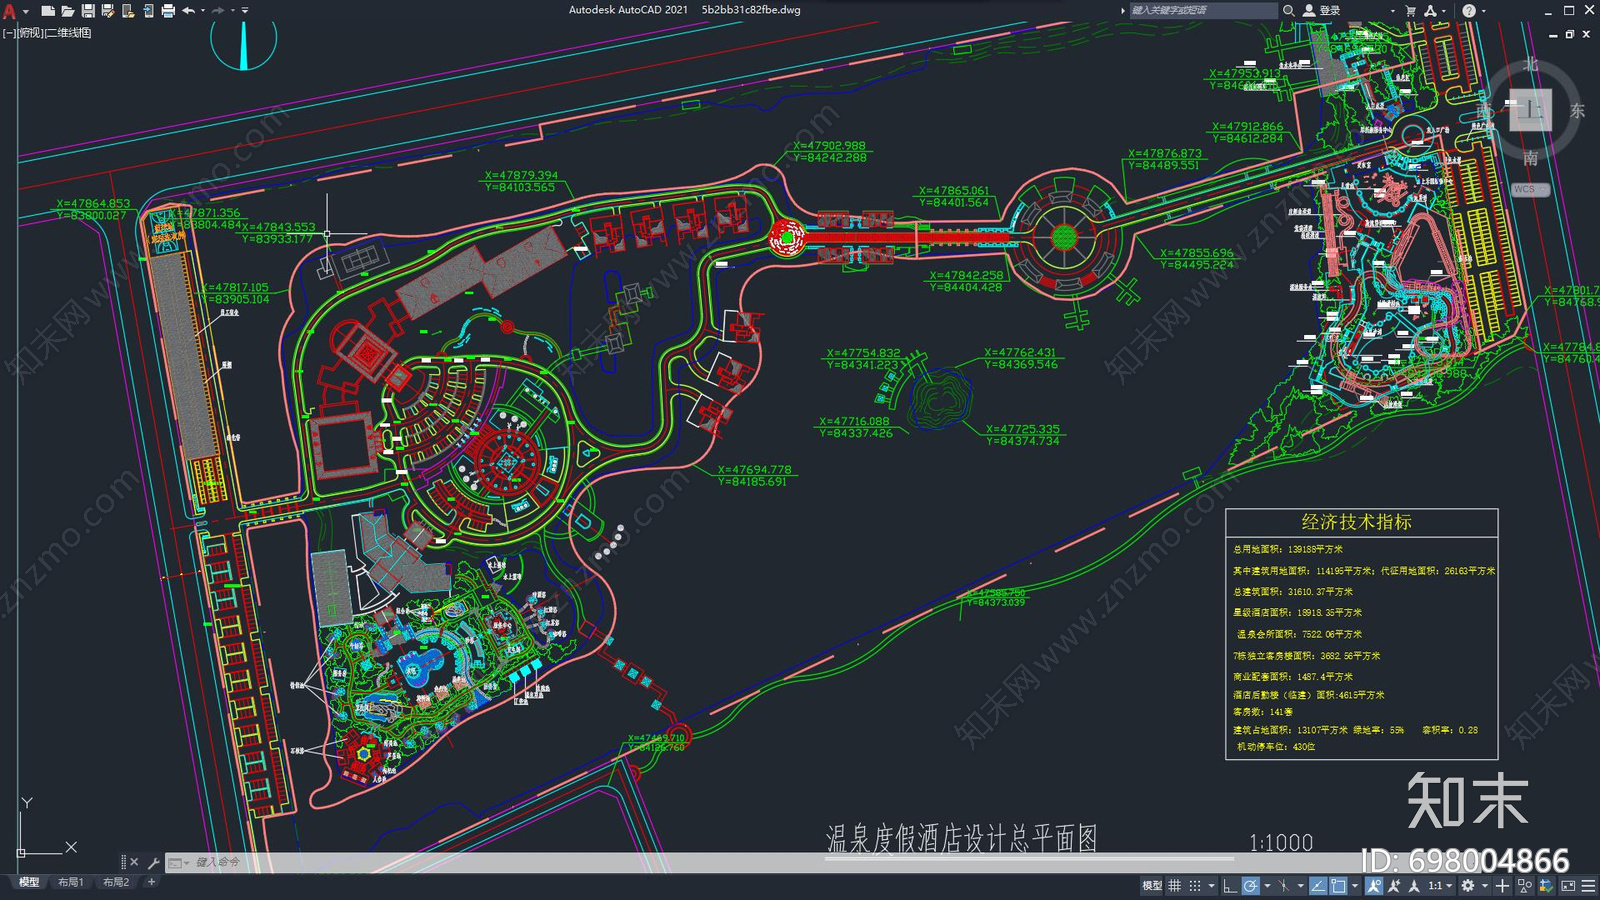This screenshot has height=900, width=1600.
Task: Expand the annotation scale 1:1 dropdown
Action: [1438, 885]
